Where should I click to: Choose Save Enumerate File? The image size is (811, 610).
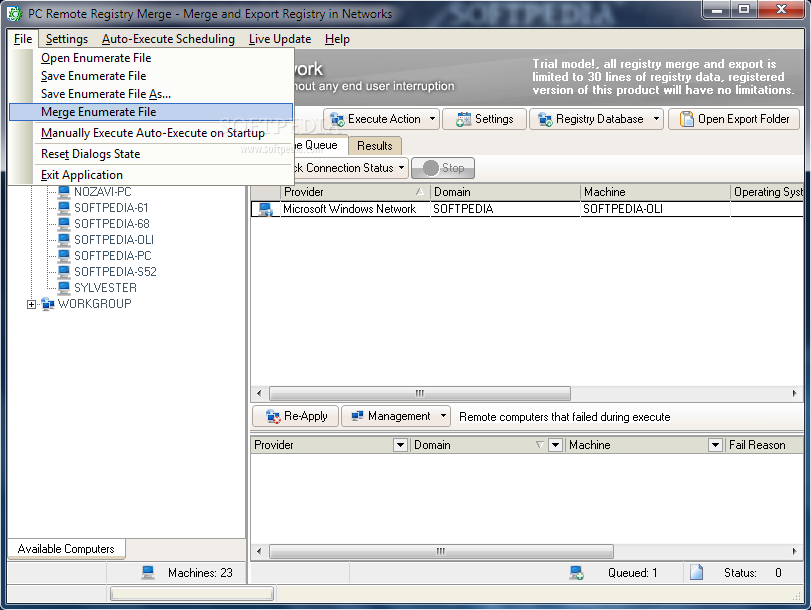(151, 76)
